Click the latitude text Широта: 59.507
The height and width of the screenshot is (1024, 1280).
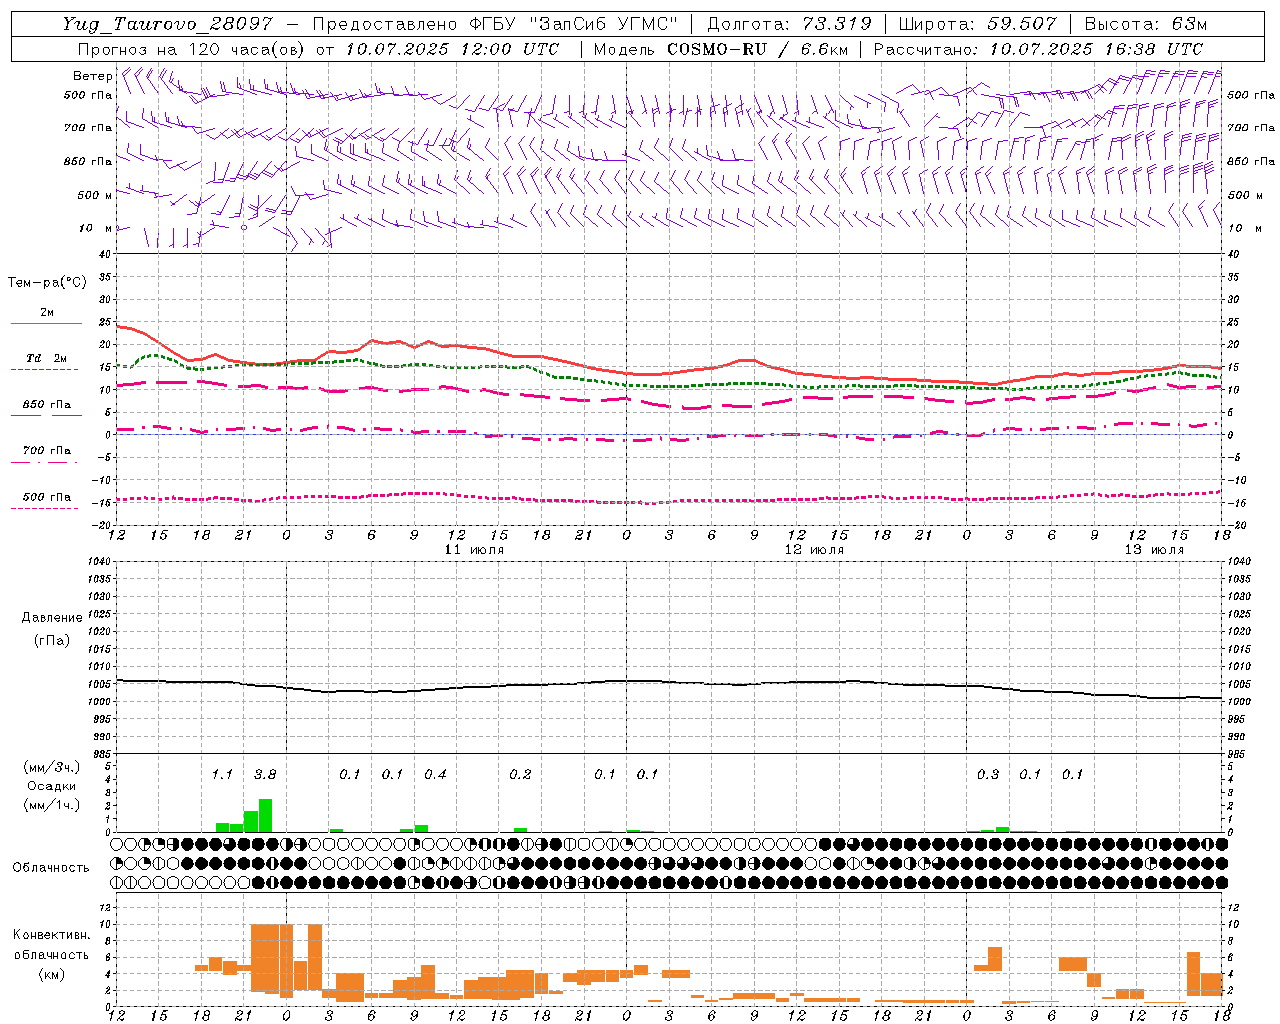978,24
